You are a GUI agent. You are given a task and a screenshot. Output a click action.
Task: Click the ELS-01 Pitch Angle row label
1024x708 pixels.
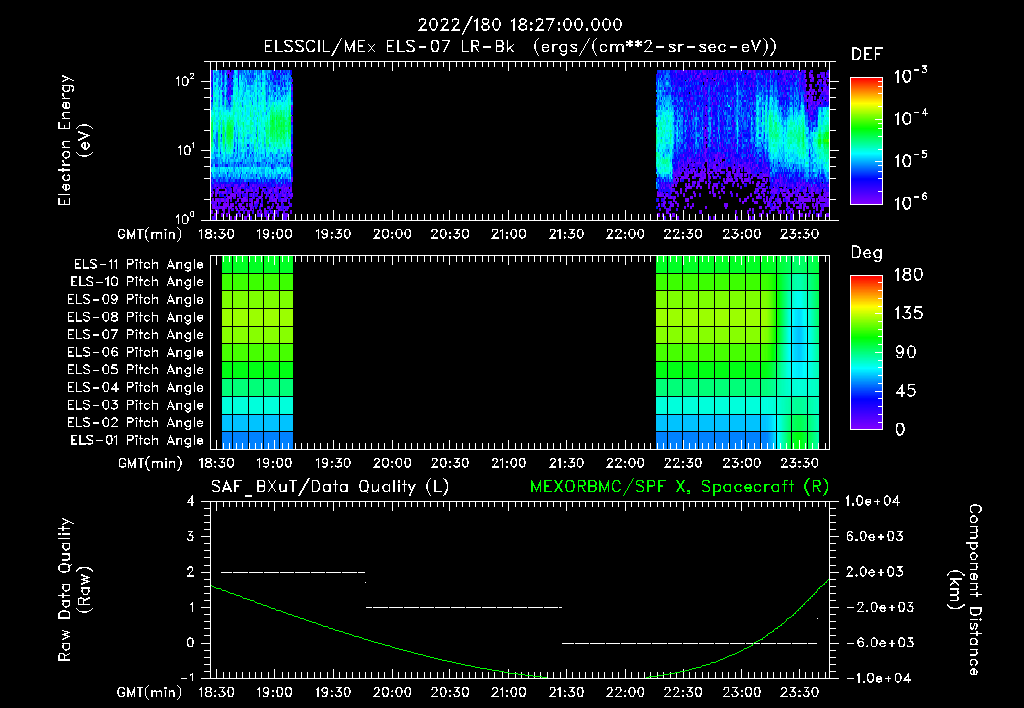137,440
